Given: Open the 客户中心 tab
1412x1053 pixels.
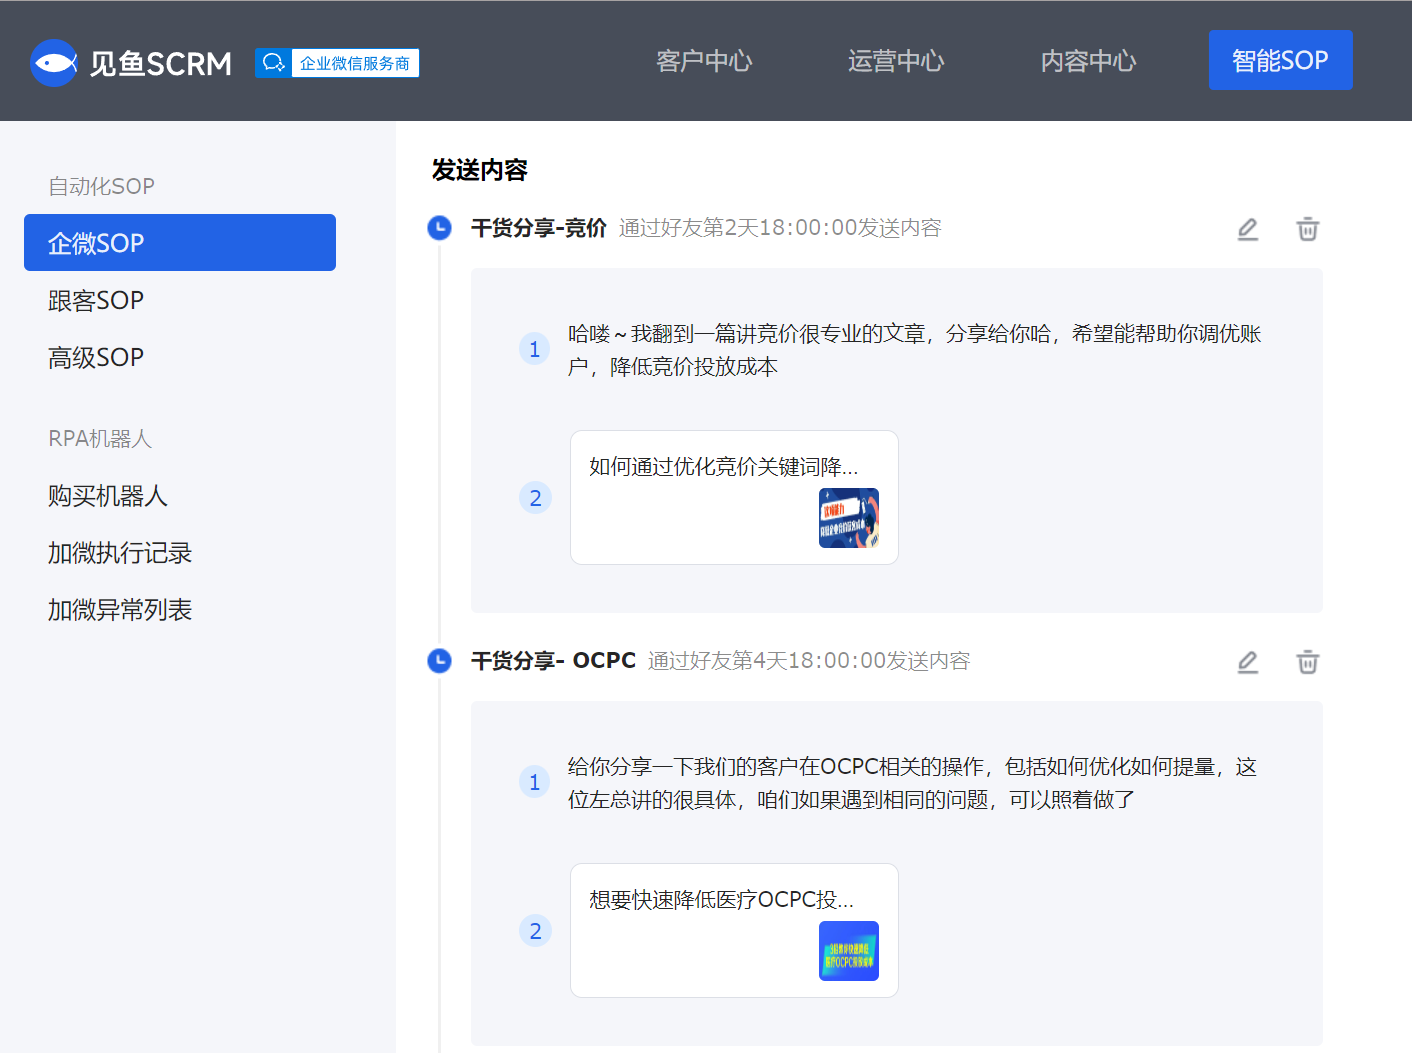Looking at the screenshot, I should point(704,61).
